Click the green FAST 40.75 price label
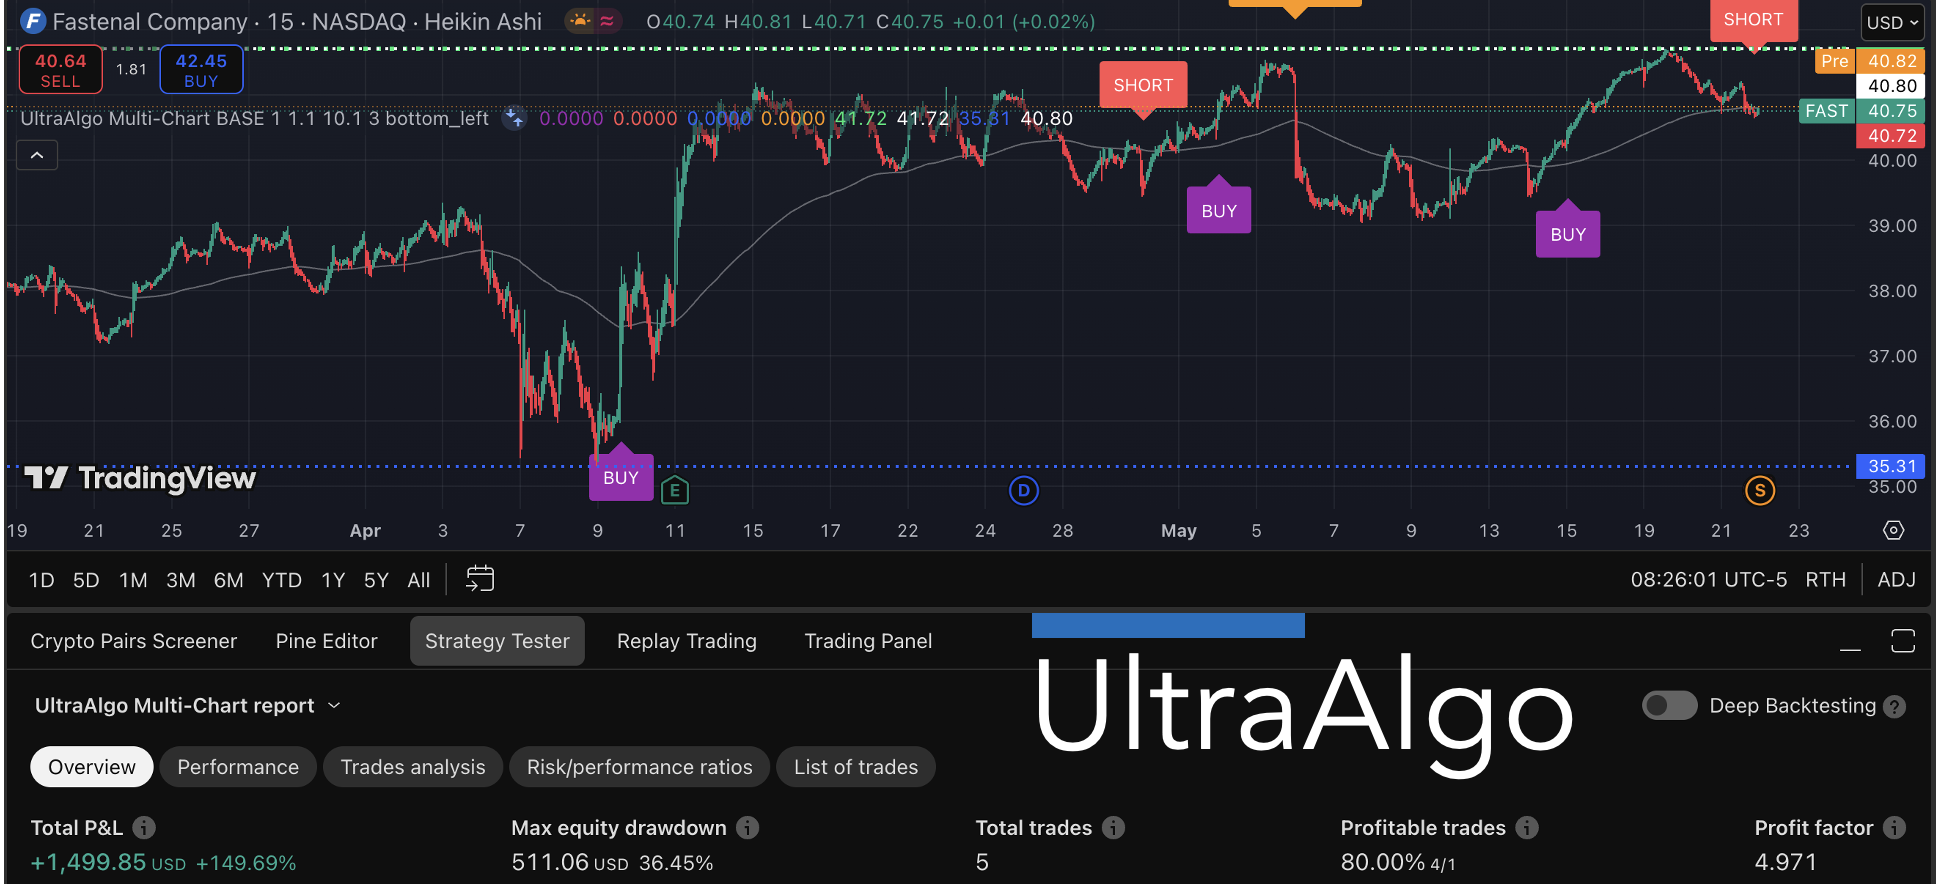The width and height of the screenshot is (1936, 886). [1861, 111]
